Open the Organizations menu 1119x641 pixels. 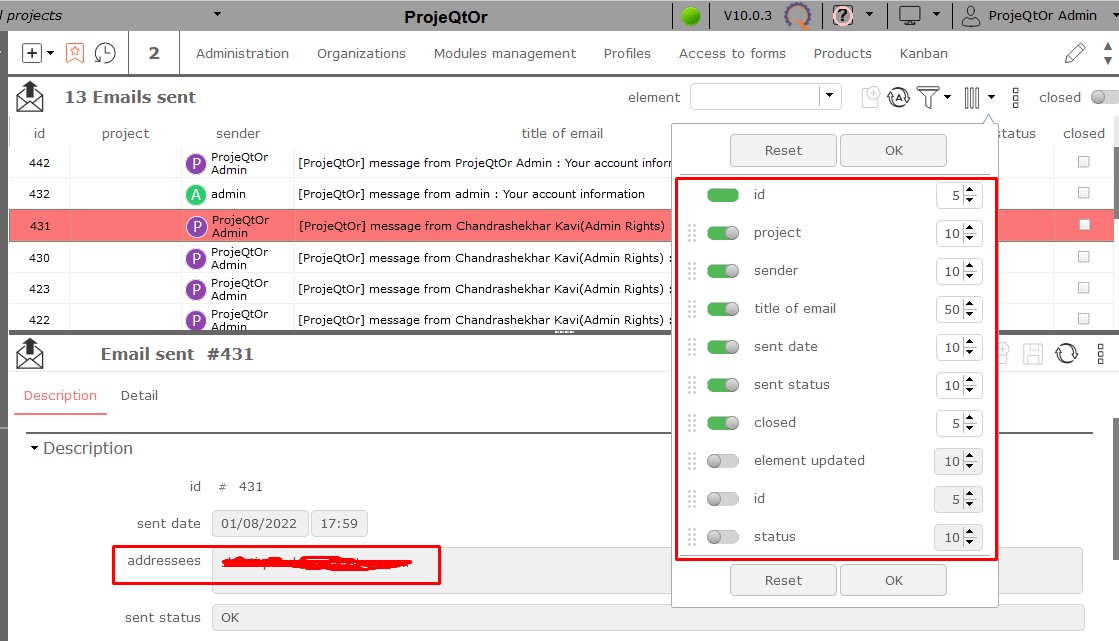click(x=361, y=54)
